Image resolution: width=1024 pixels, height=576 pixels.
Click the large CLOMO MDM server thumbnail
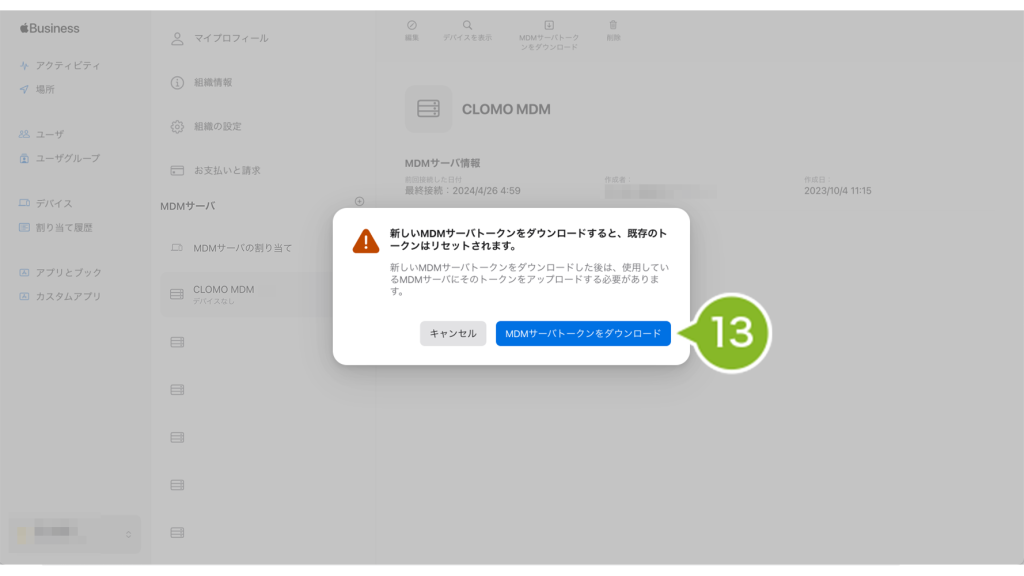tap(428, 109)
